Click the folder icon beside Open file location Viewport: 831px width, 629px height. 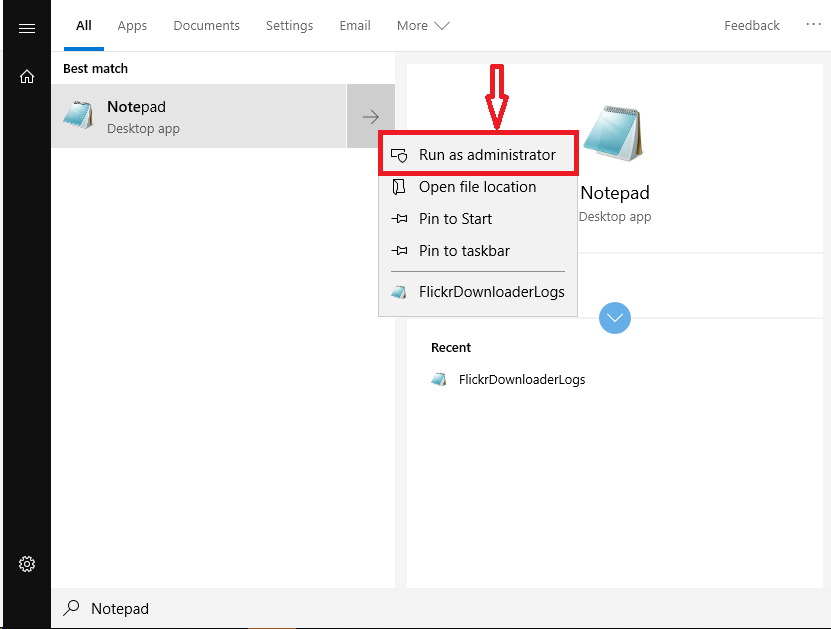(x=399, y=187)
